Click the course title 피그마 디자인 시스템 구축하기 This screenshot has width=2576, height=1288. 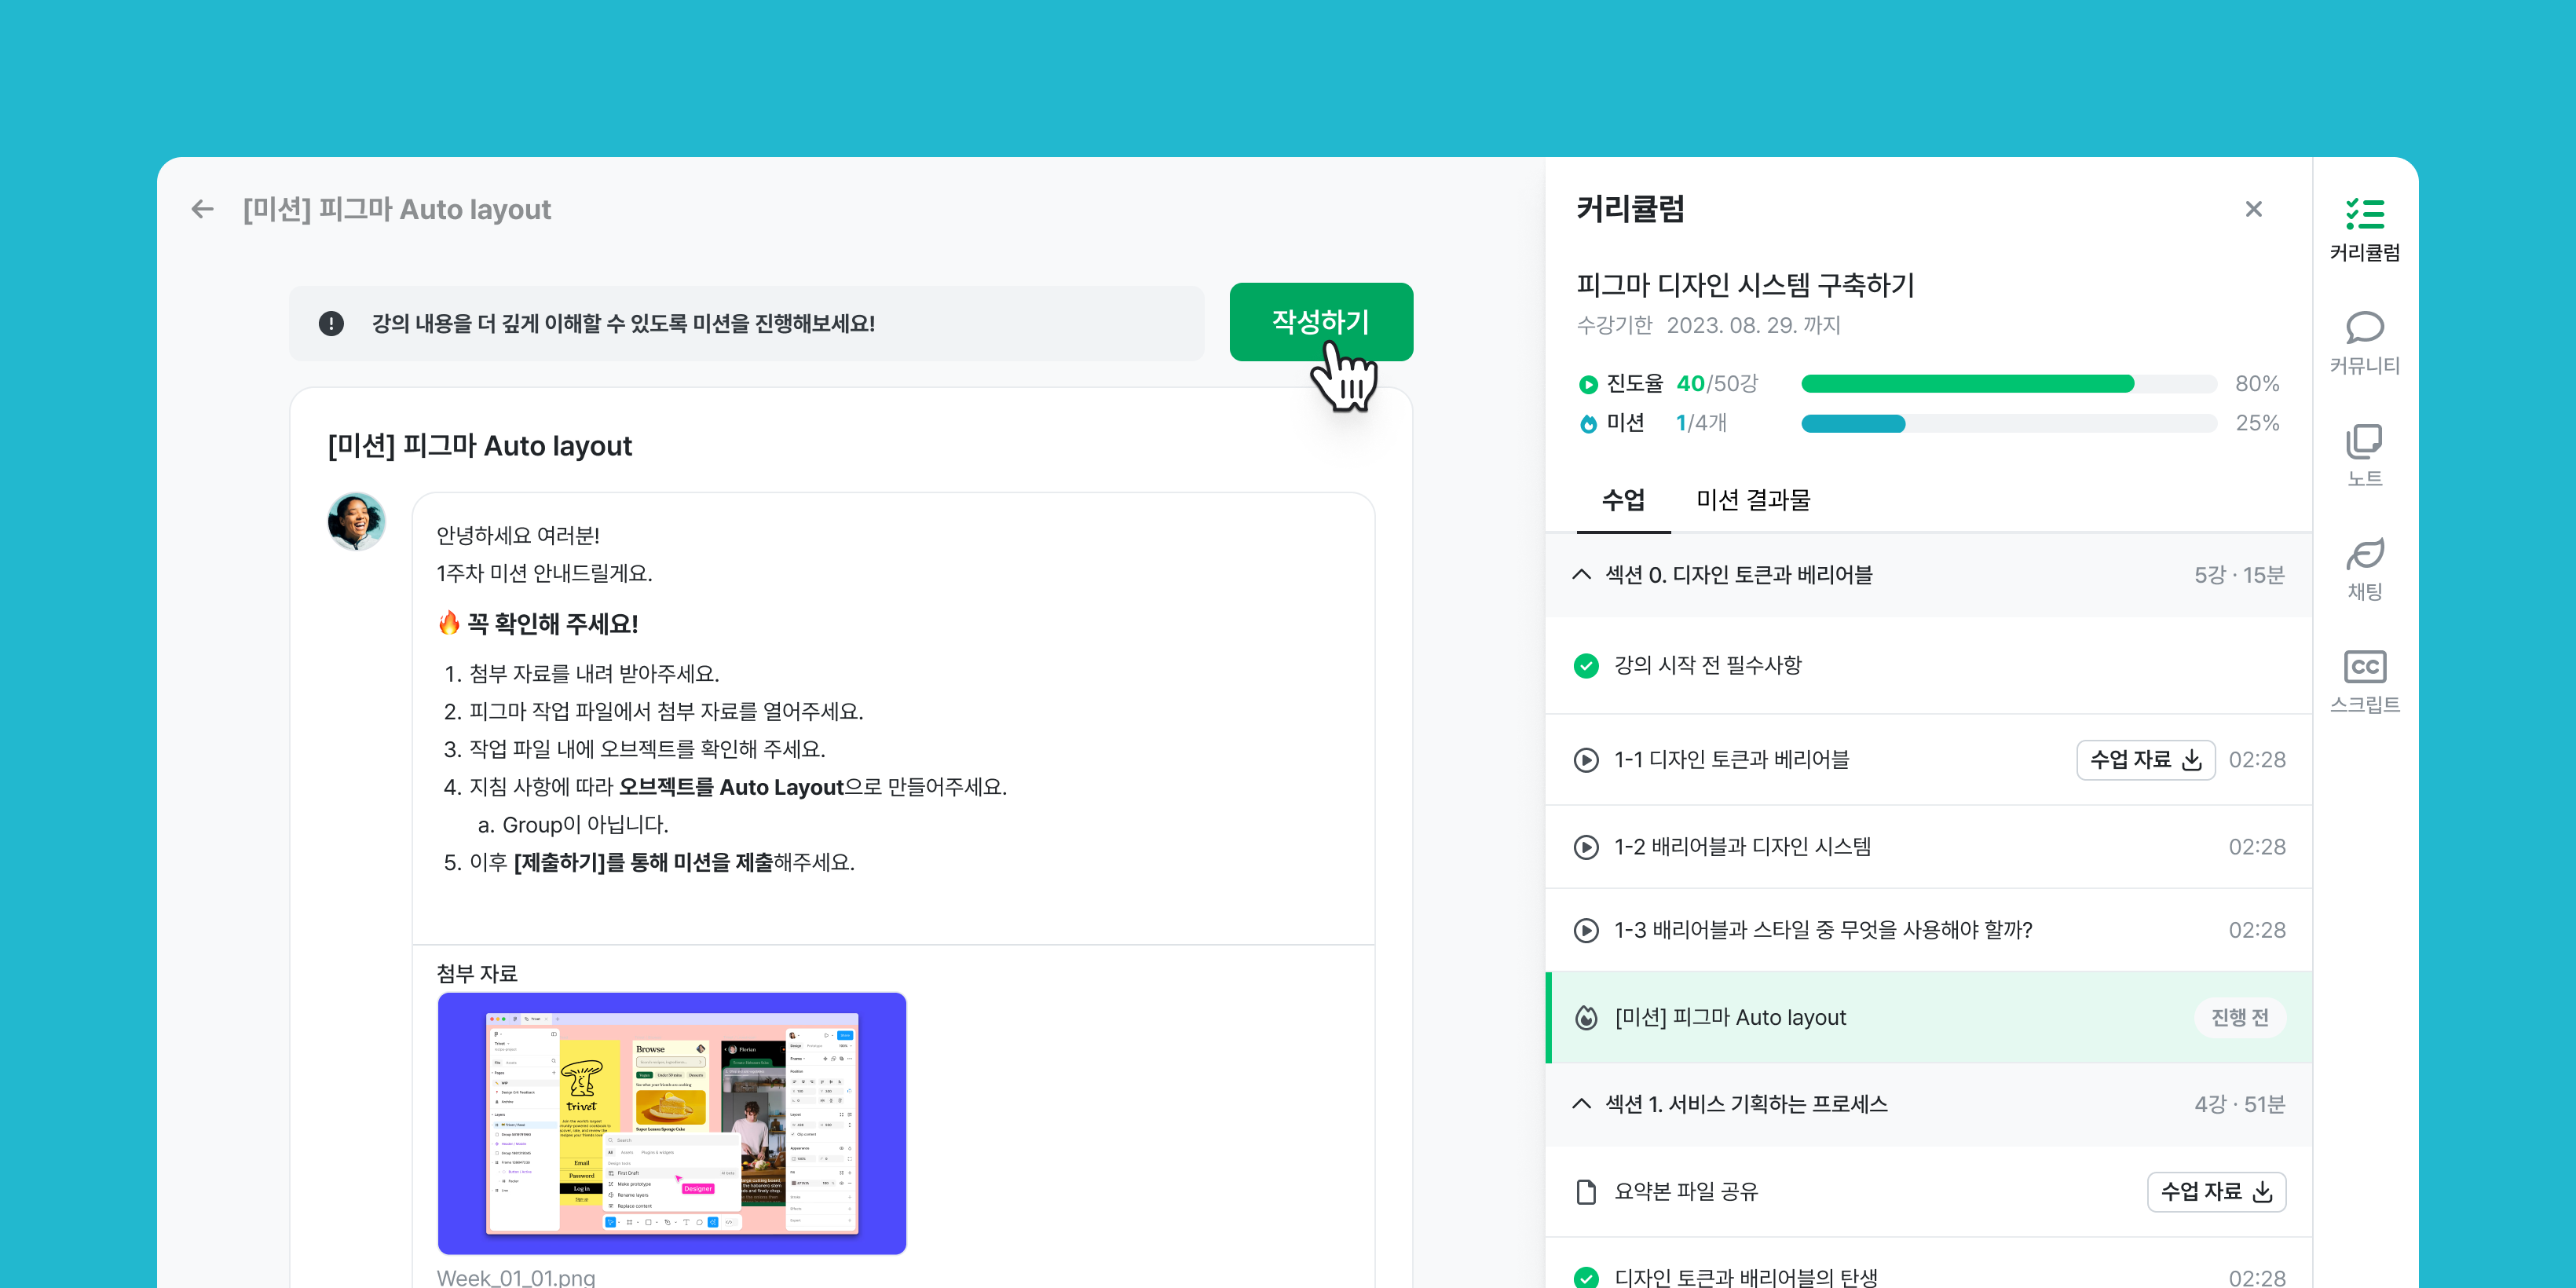1745,285
